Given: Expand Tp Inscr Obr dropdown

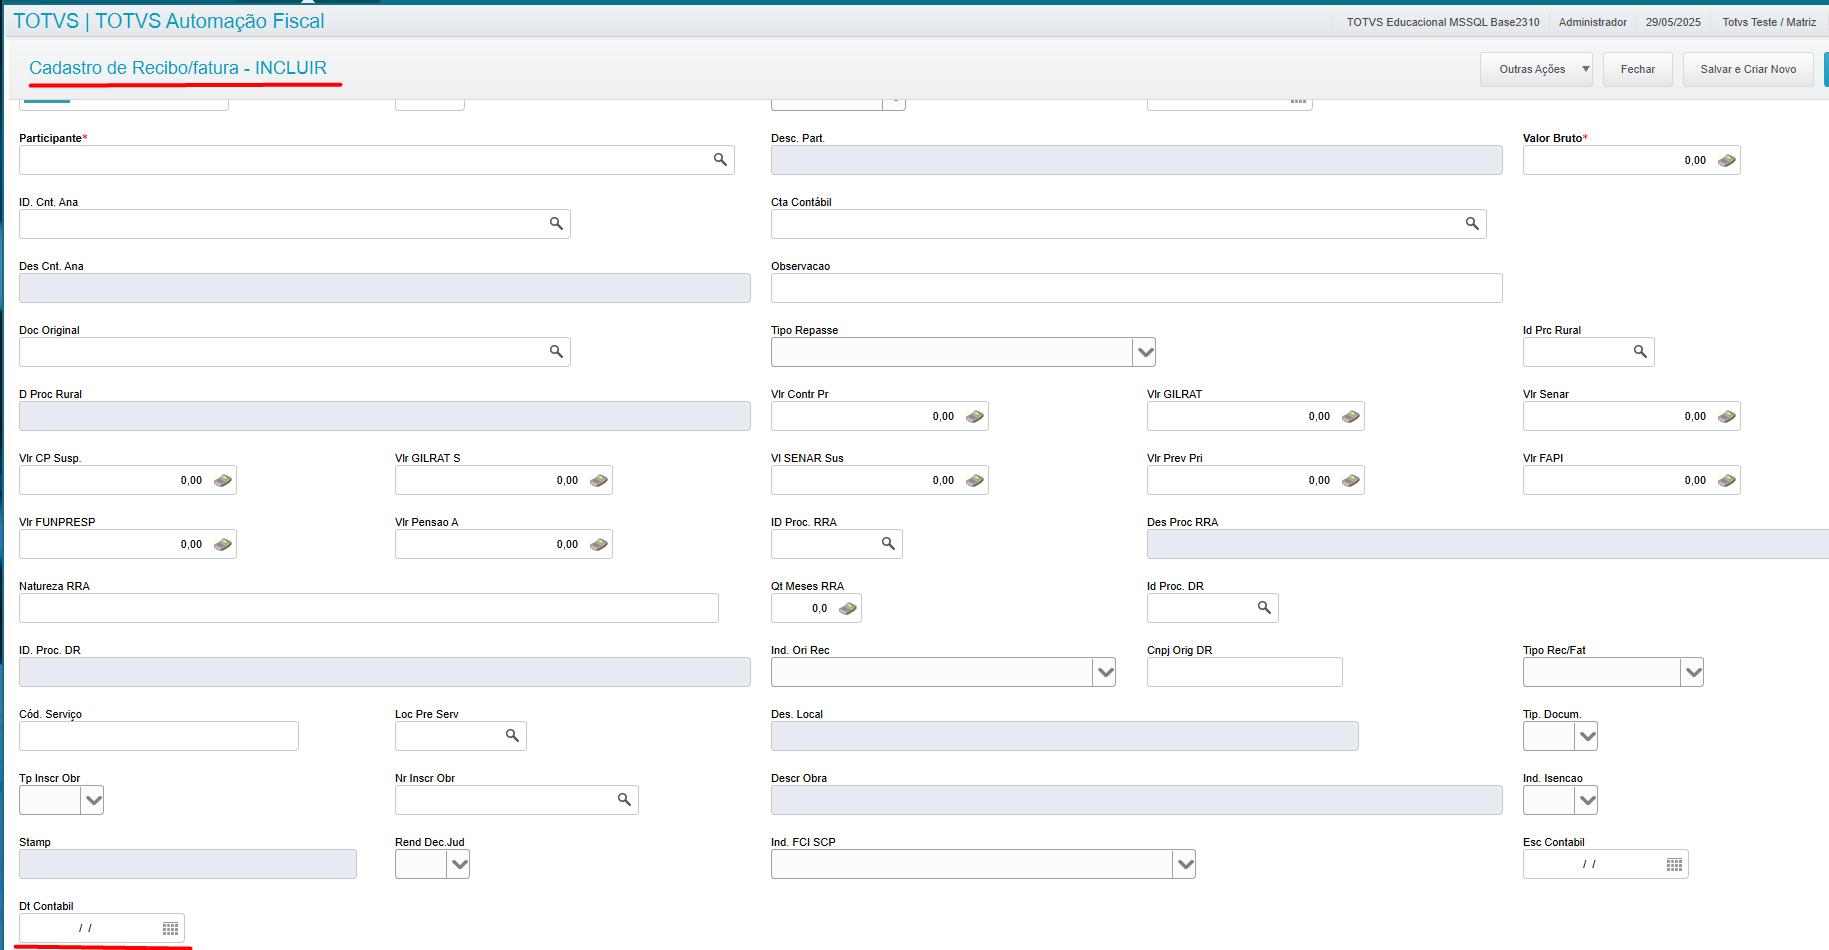Looking at the screenshot, I should point(93,800).
